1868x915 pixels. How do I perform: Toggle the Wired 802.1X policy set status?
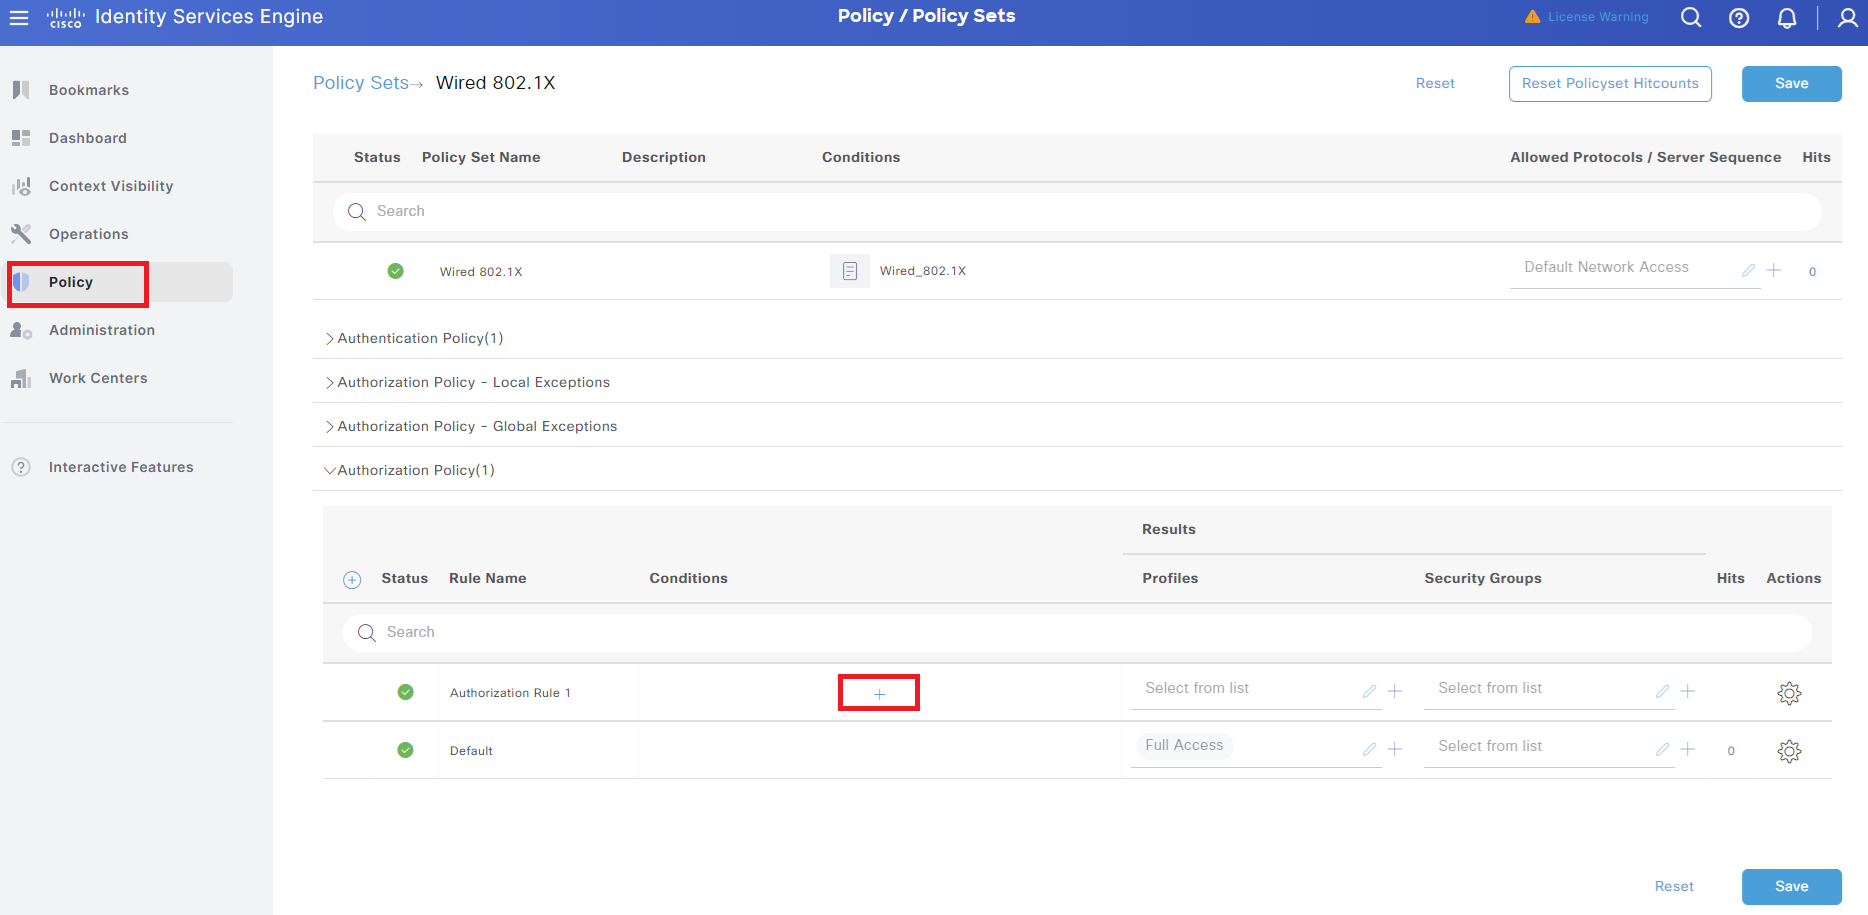click(x=396, y=270)
